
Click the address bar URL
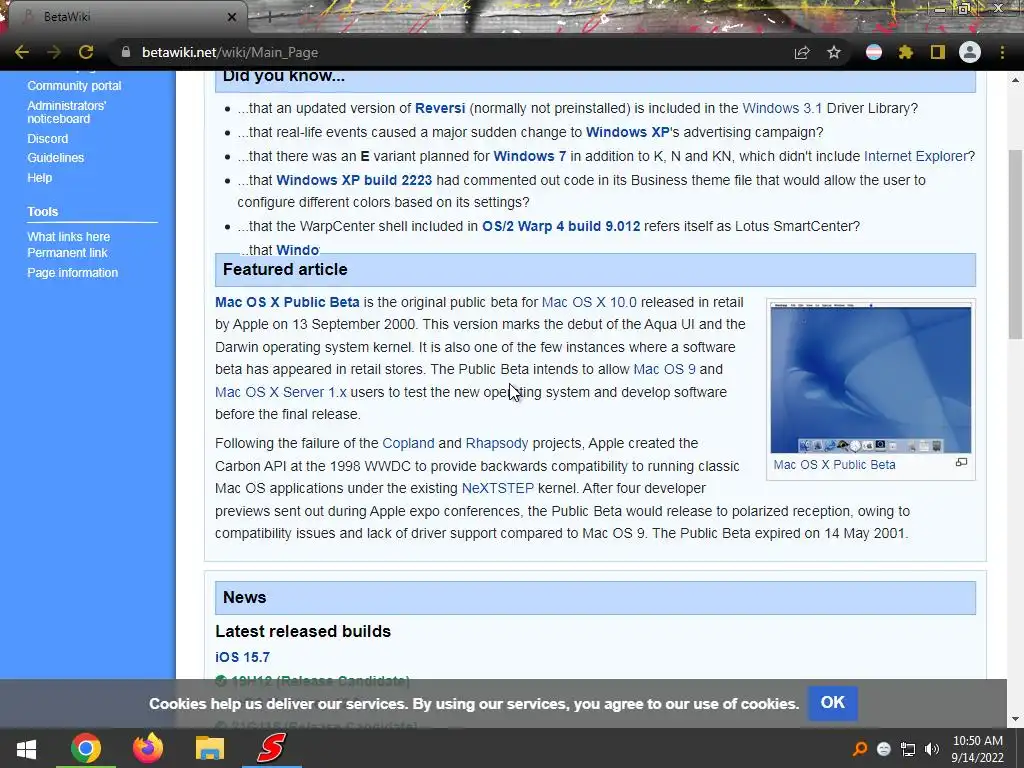coord(230,52)
